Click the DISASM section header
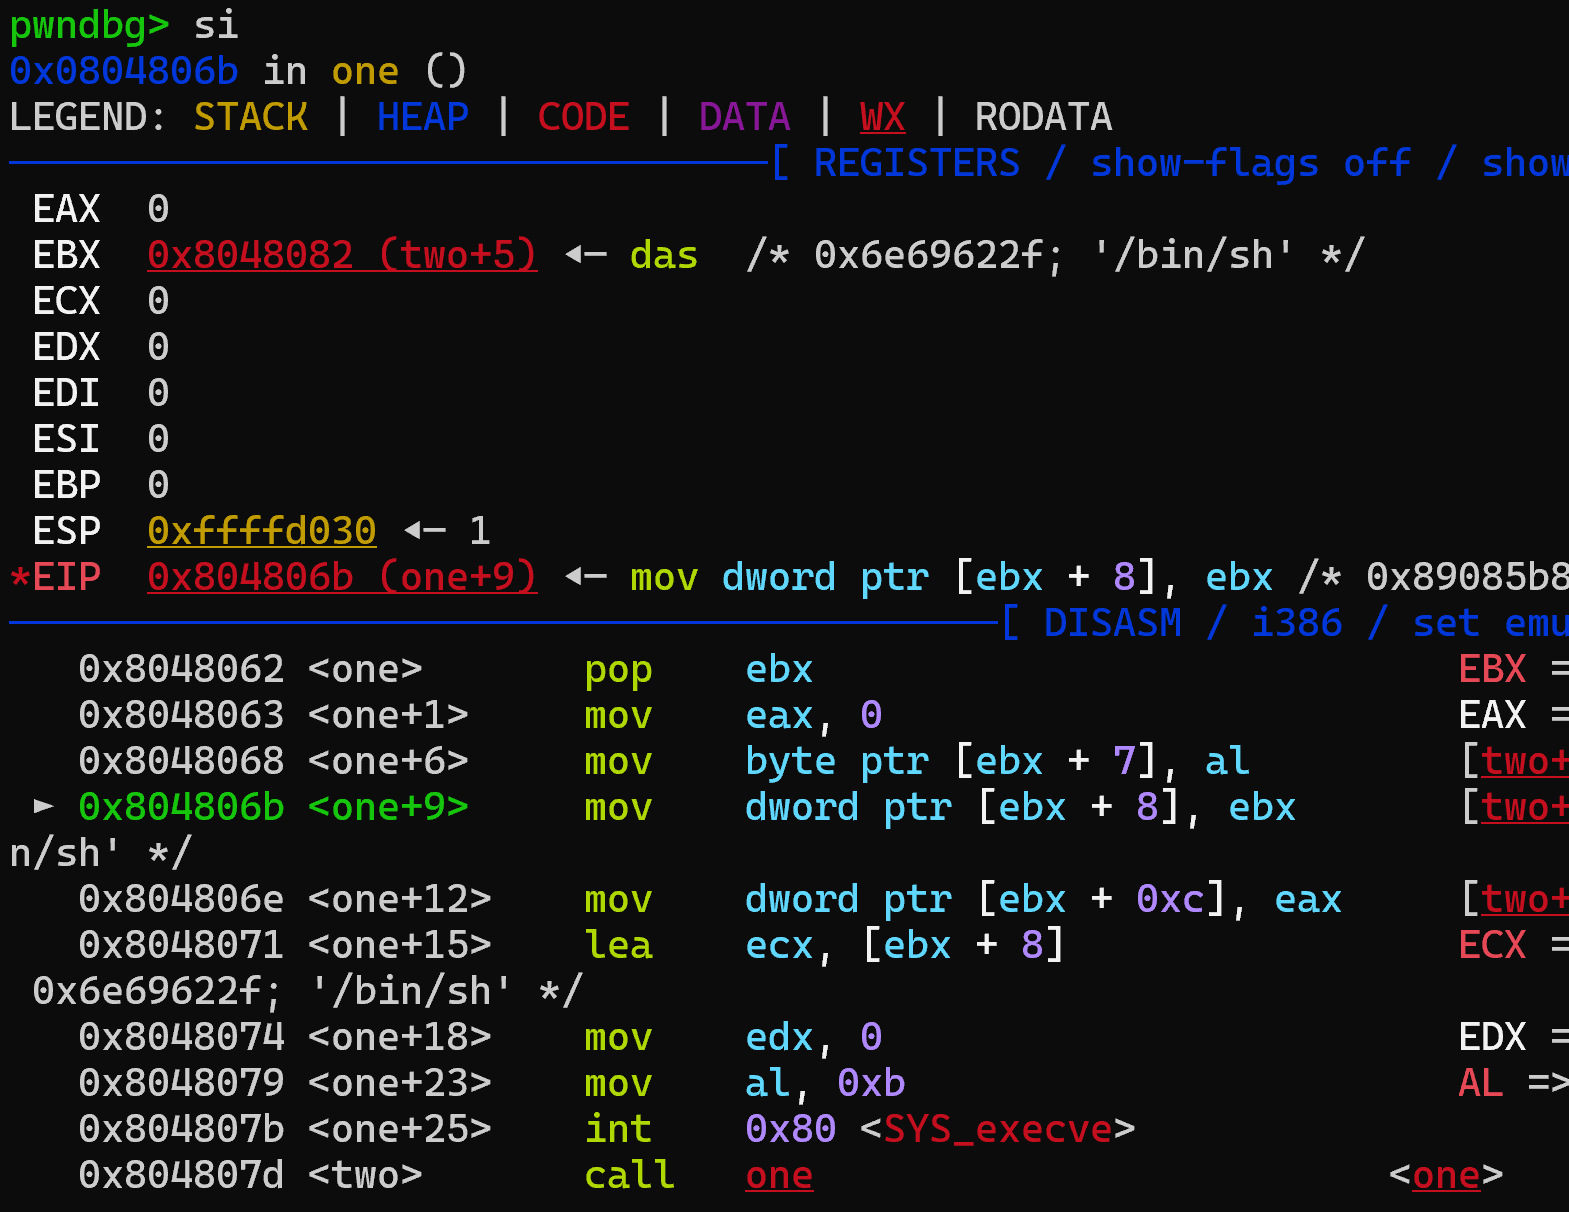Image resolution: width=1569 pixels, height=1212 pixels. click(1112, 623)
